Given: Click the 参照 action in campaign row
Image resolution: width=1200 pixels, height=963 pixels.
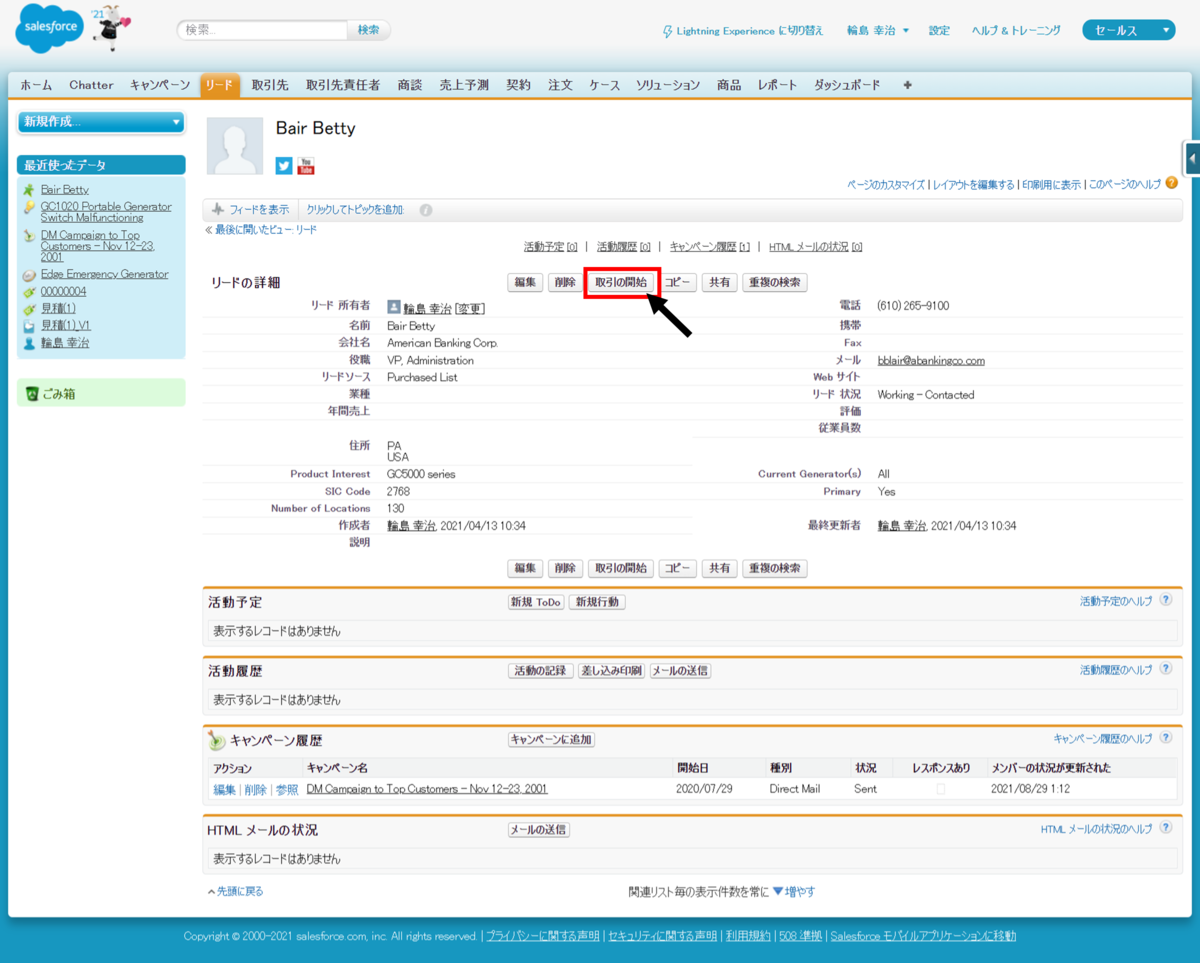Looking at the screenshot, I should coord(287,789).
